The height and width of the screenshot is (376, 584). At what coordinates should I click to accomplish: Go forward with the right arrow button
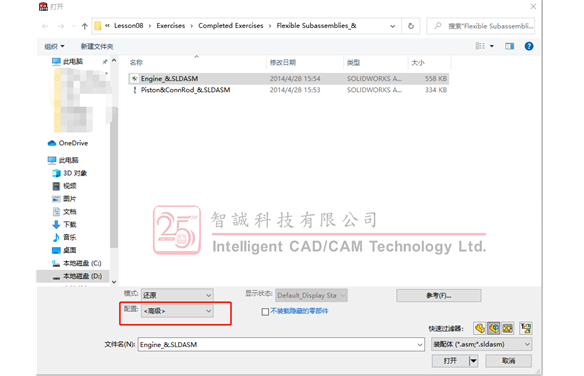(x=61, y=26)
